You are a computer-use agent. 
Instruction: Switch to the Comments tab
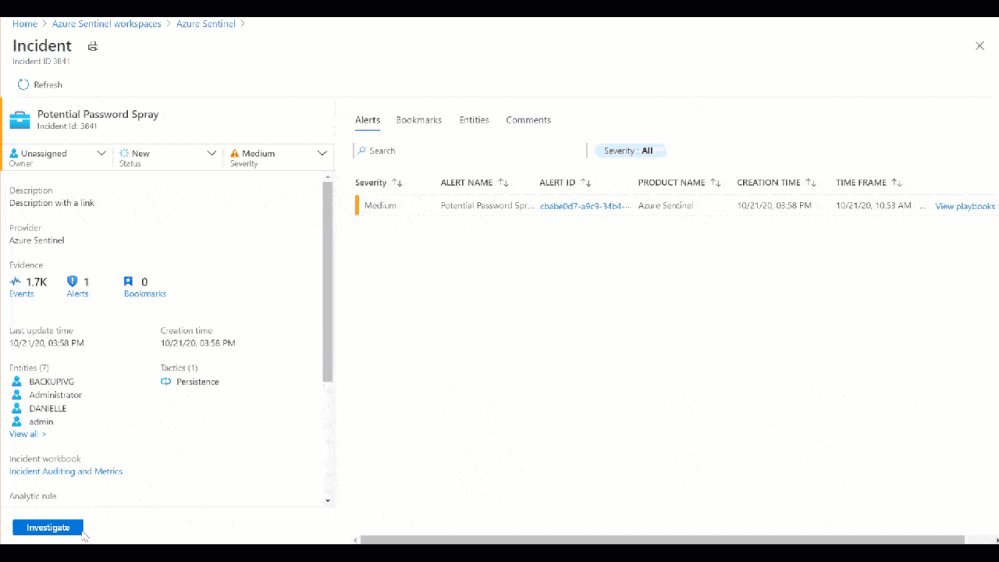tap(528, 120)
